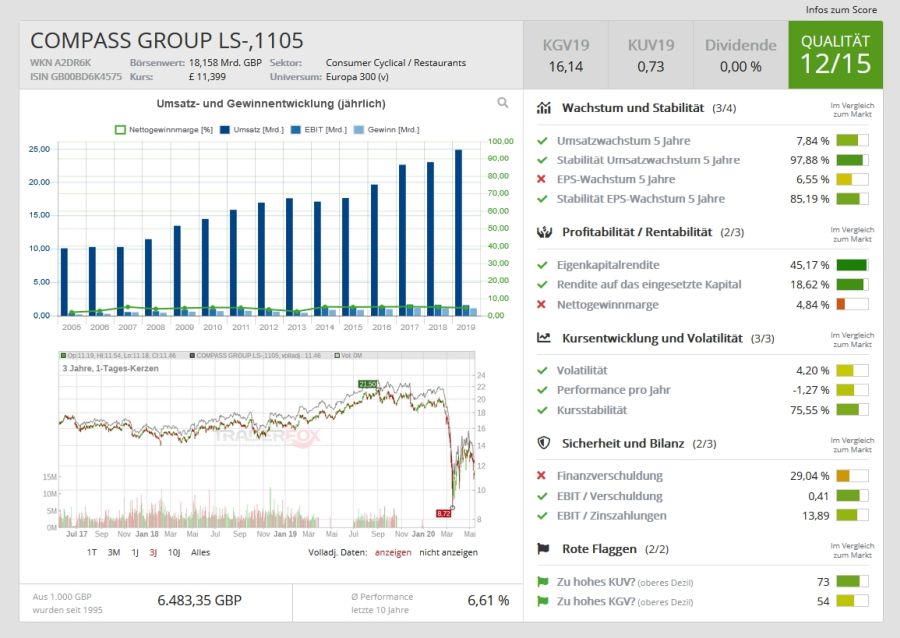Click the green checkmark for Kursstabilität

542,410
